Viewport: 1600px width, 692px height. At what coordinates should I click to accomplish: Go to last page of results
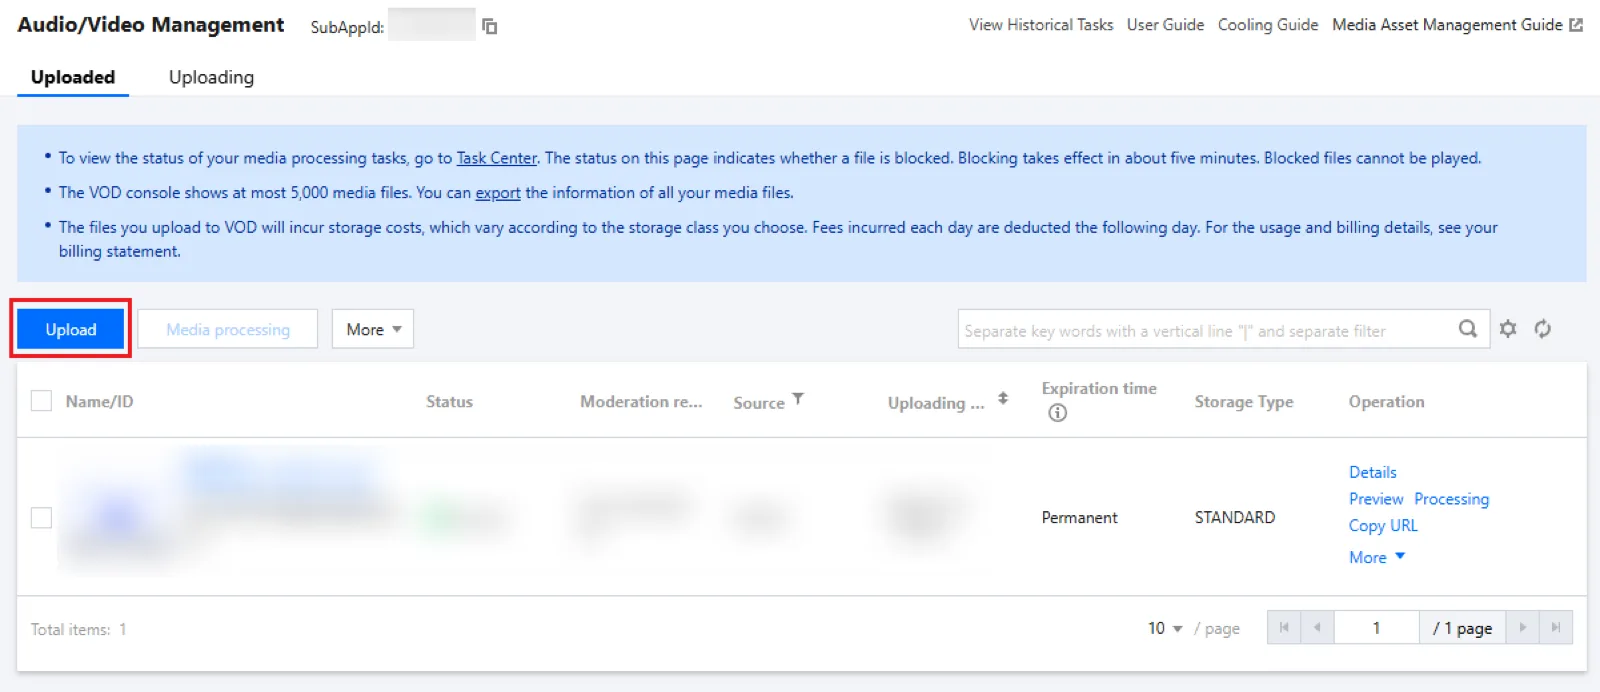click(1556, 628)
